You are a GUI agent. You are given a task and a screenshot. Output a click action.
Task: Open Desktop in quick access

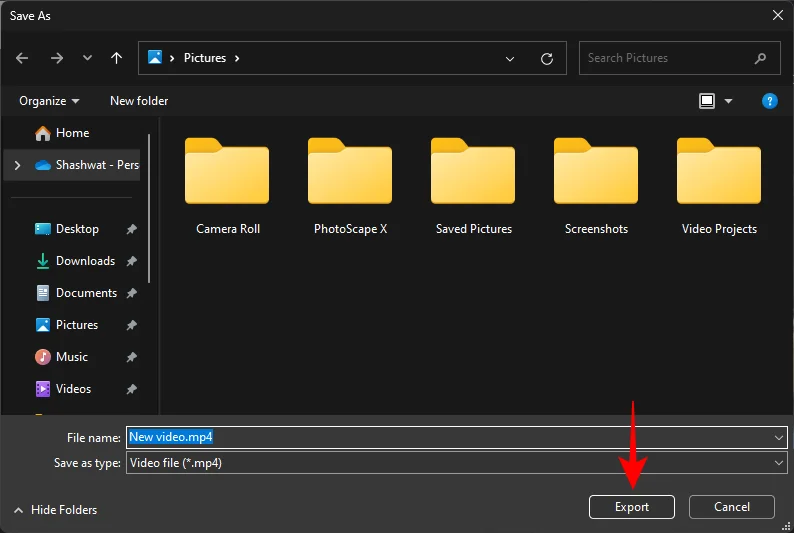click(67, 229)
